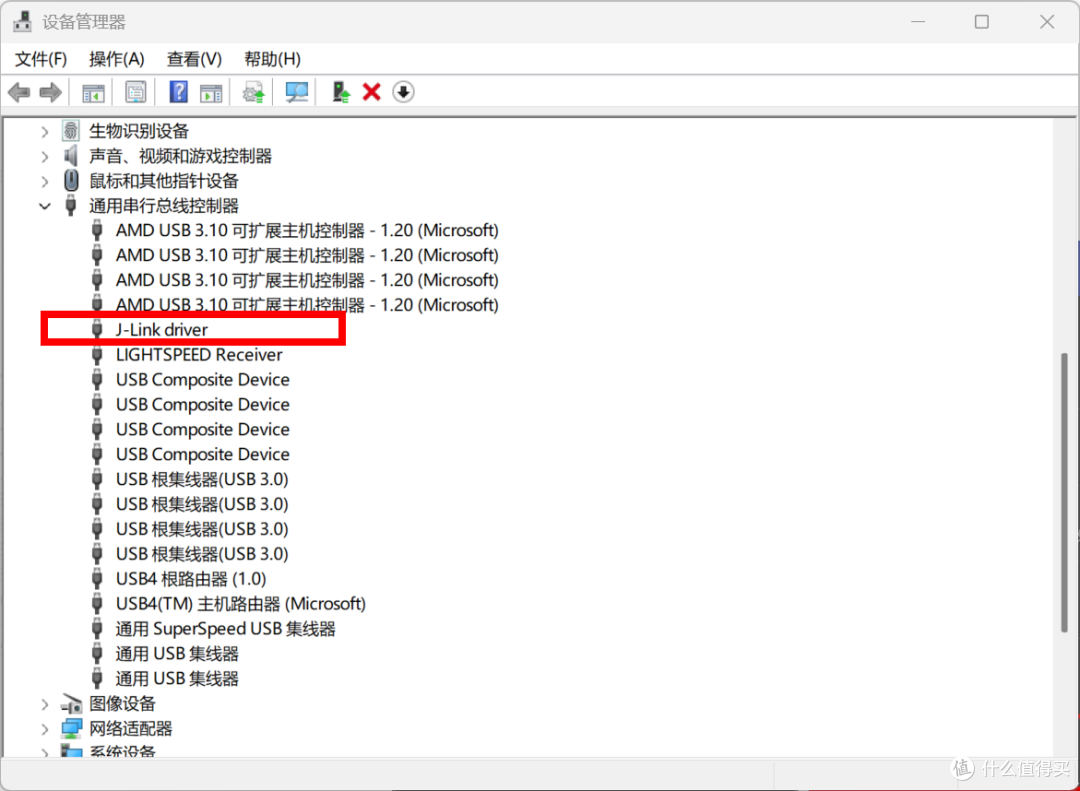Click the Device Manager title bar icon

(x=22, y=22)
